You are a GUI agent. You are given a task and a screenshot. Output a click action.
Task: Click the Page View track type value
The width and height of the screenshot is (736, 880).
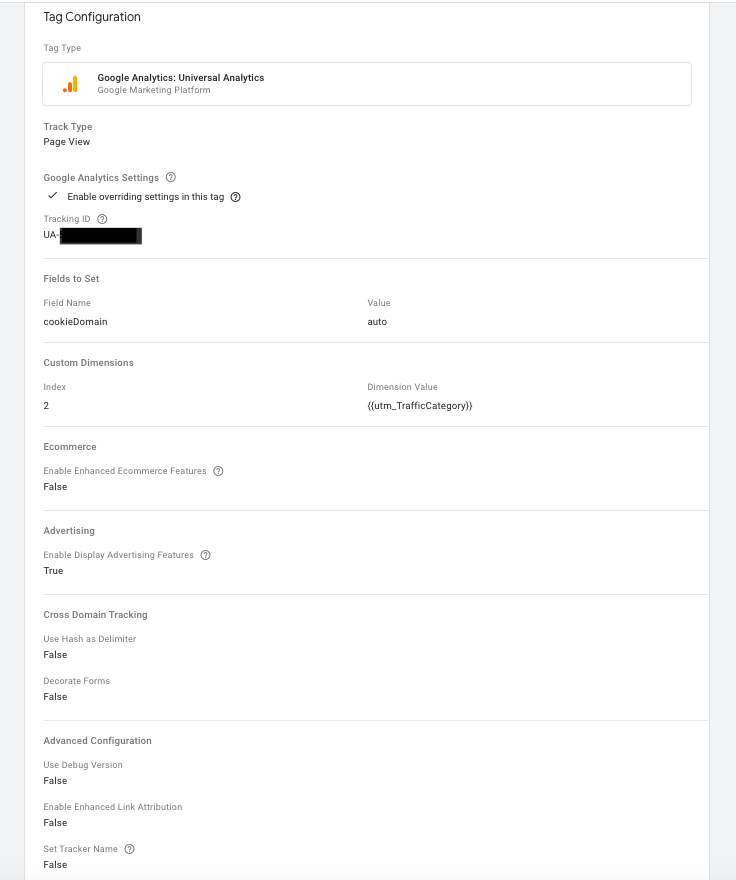coord(67,142)
